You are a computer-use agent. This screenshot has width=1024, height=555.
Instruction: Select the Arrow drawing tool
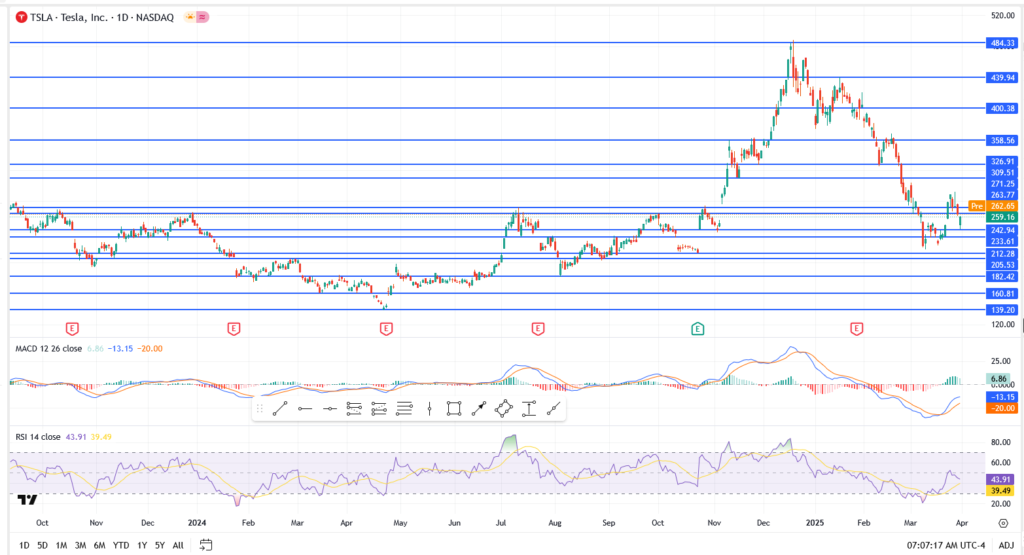pos(479,409)
